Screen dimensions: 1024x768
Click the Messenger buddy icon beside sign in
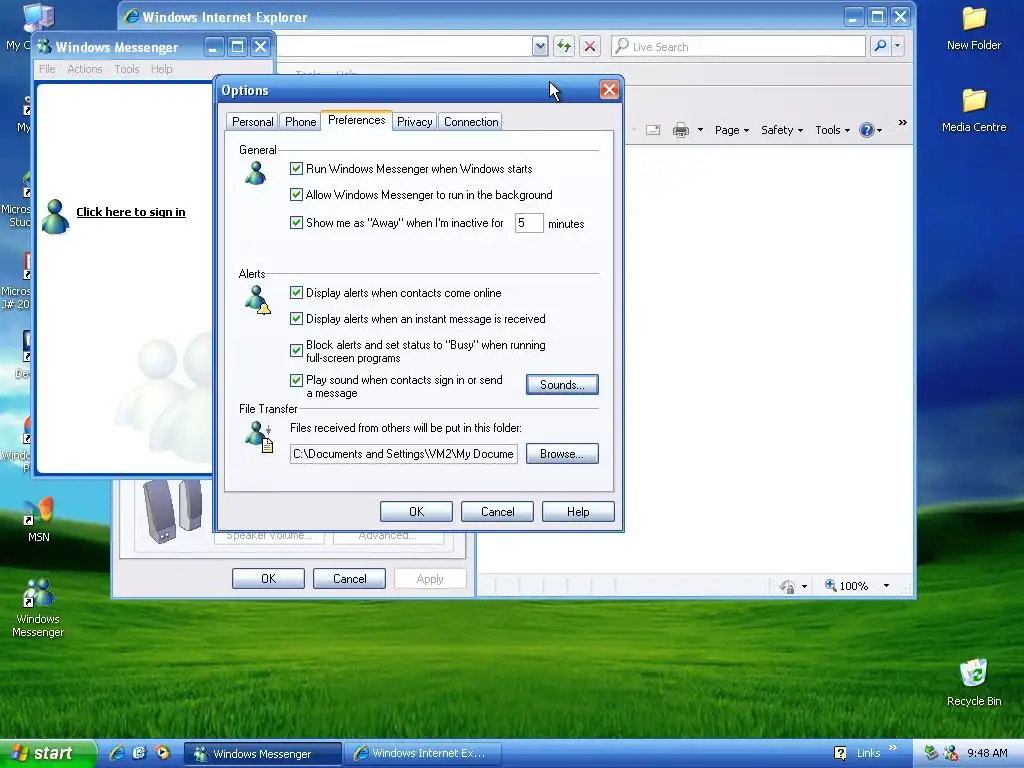[55, 216]
